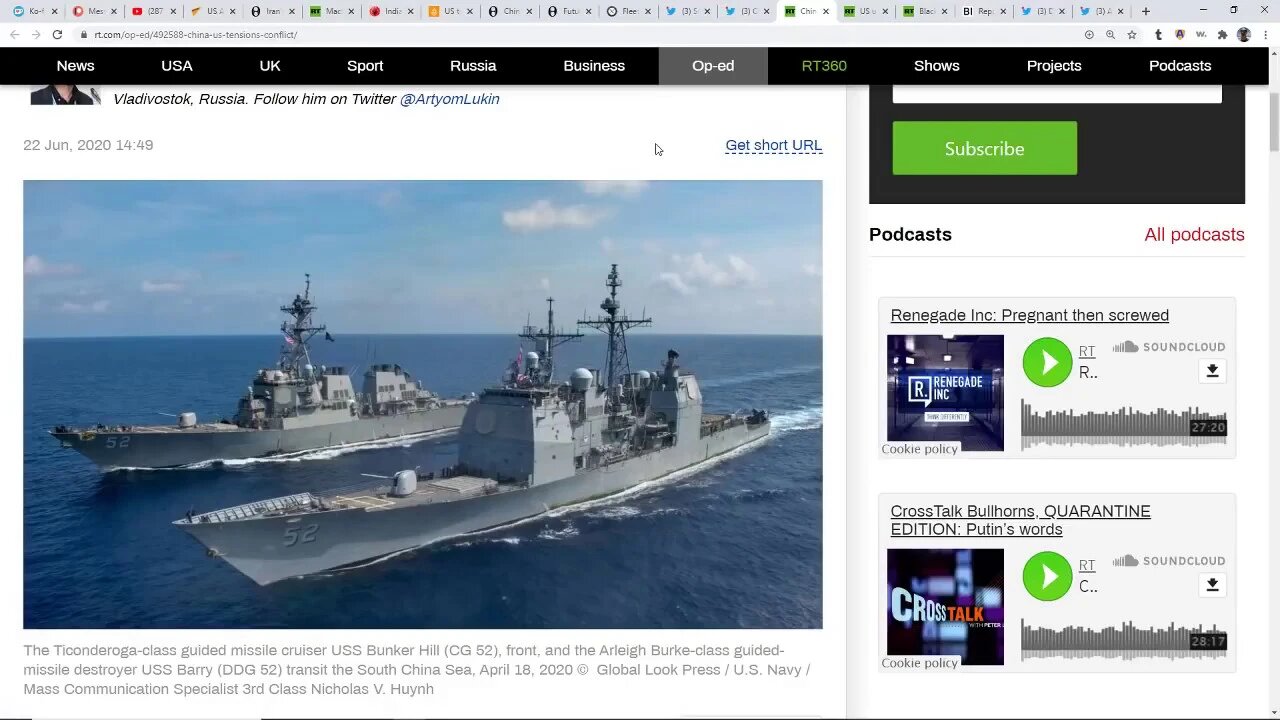
Task: Open the News section in RT menu
Action: 75,66
